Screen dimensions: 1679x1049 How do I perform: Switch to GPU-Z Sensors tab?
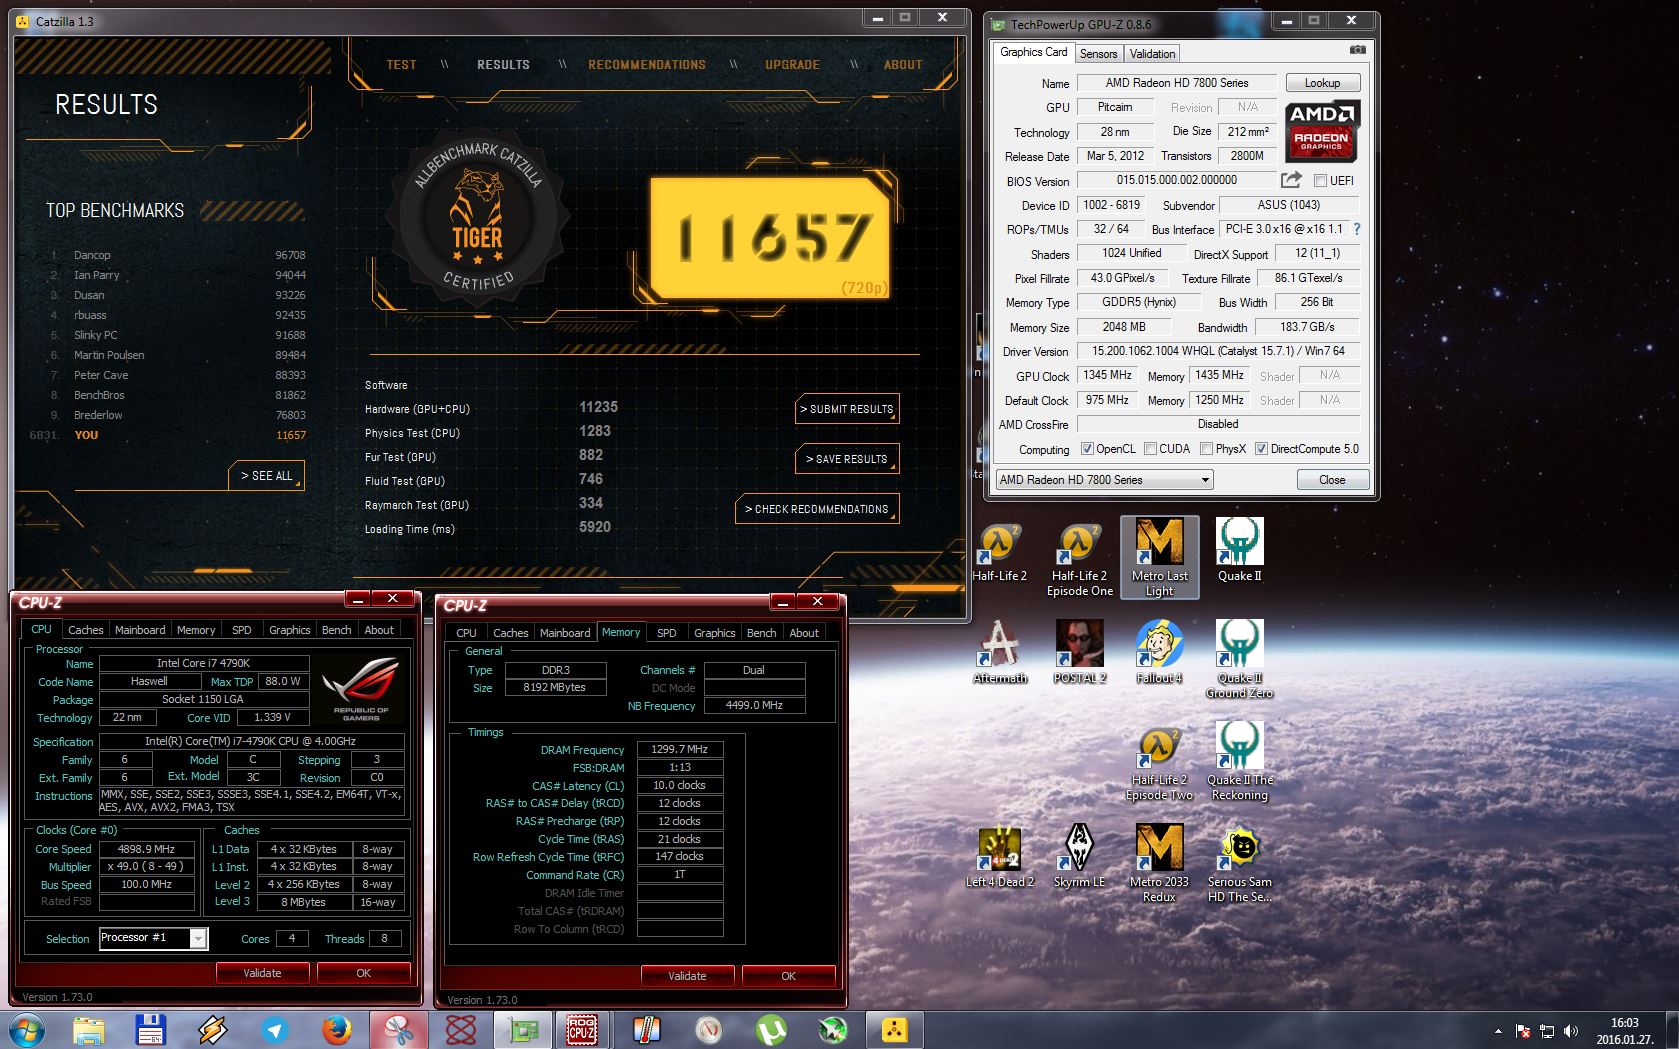point(1098,54)
